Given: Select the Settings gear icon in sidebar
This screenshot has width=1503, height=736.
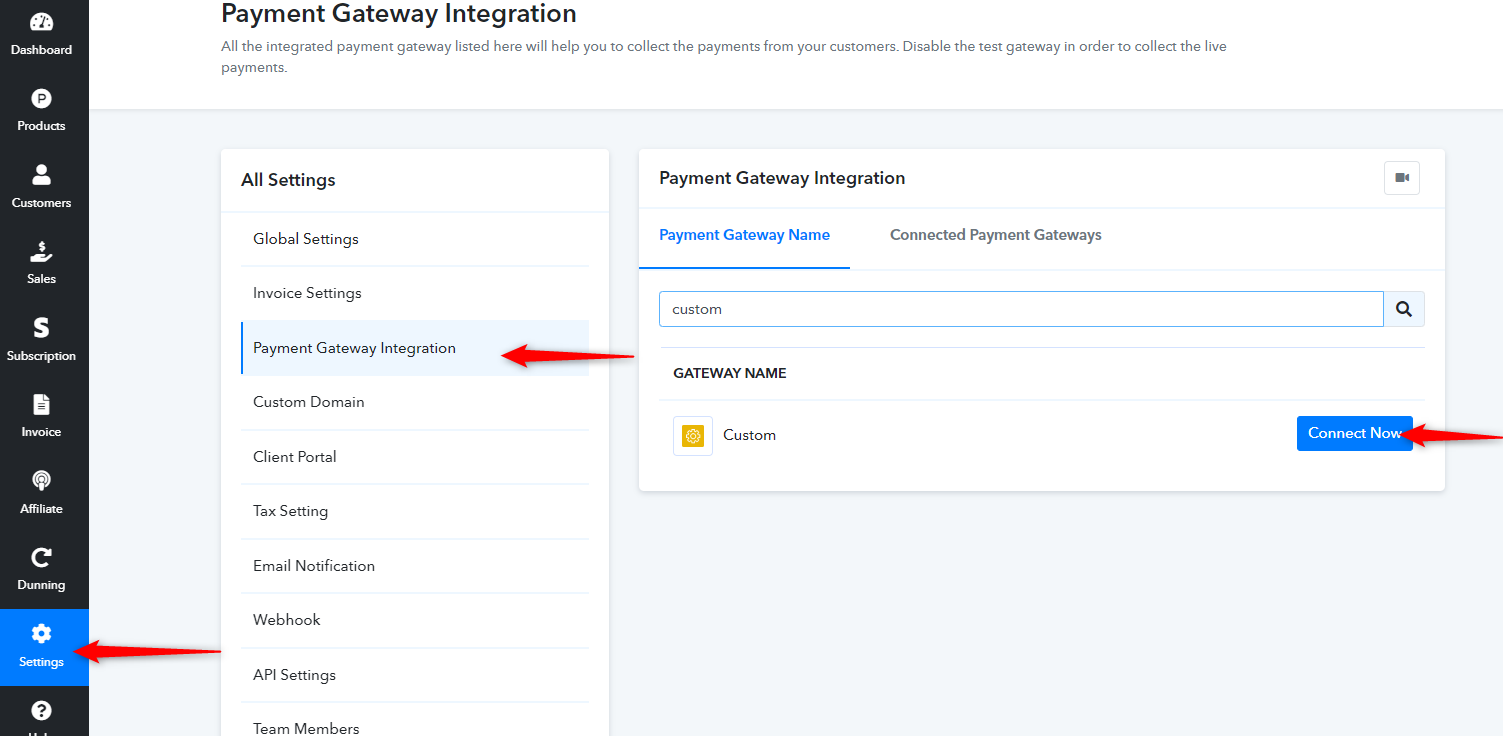Looking at the screenshot, I should tap(41, 634).
